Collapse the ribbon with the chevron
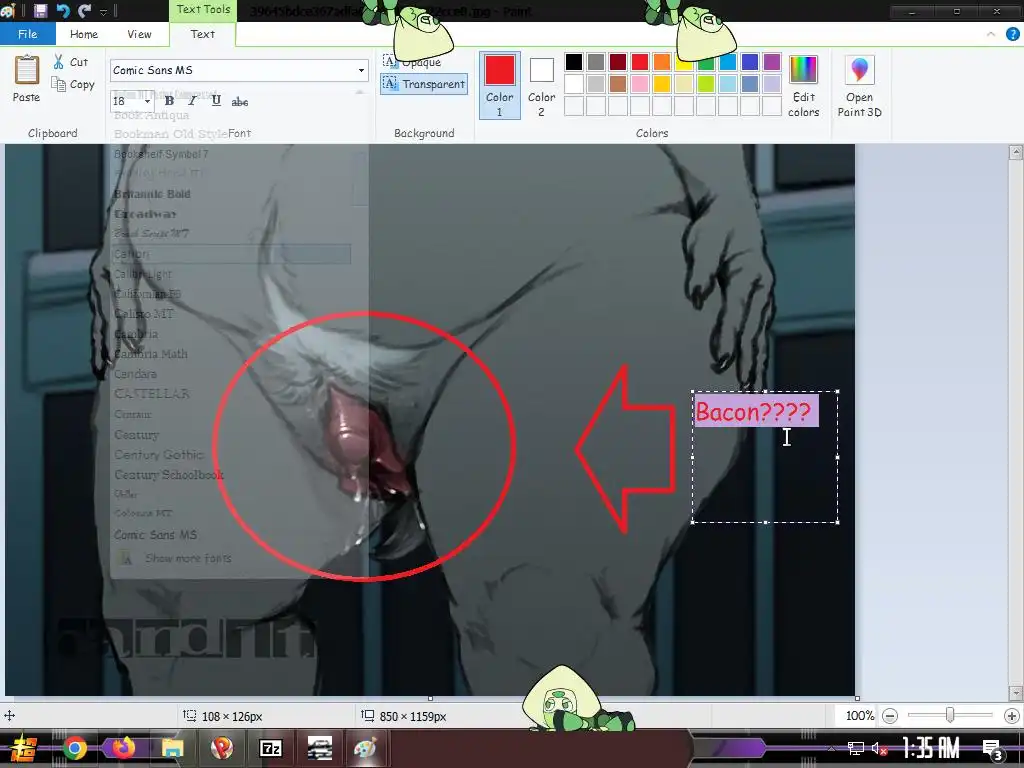1024x768 pixels. [991, 34]
